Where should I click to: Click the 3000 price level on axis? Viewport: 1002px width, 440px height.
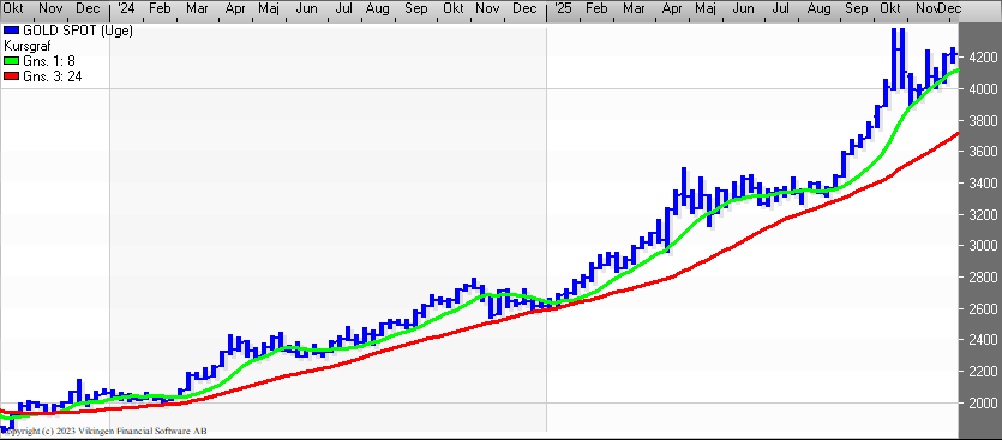pos(980,246)
